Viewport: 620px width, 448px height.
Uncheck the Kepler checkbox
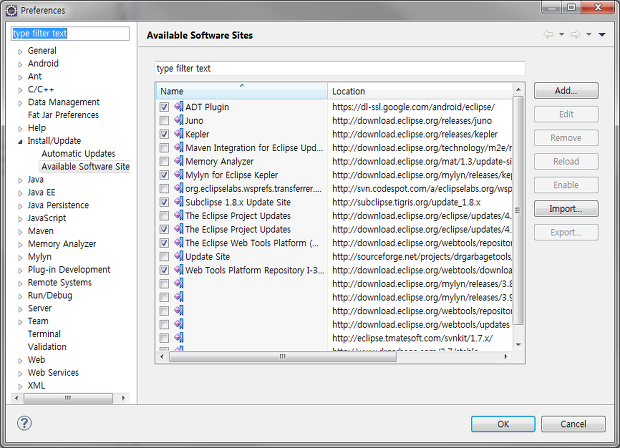pyautogui.click(x=164, y=134)
